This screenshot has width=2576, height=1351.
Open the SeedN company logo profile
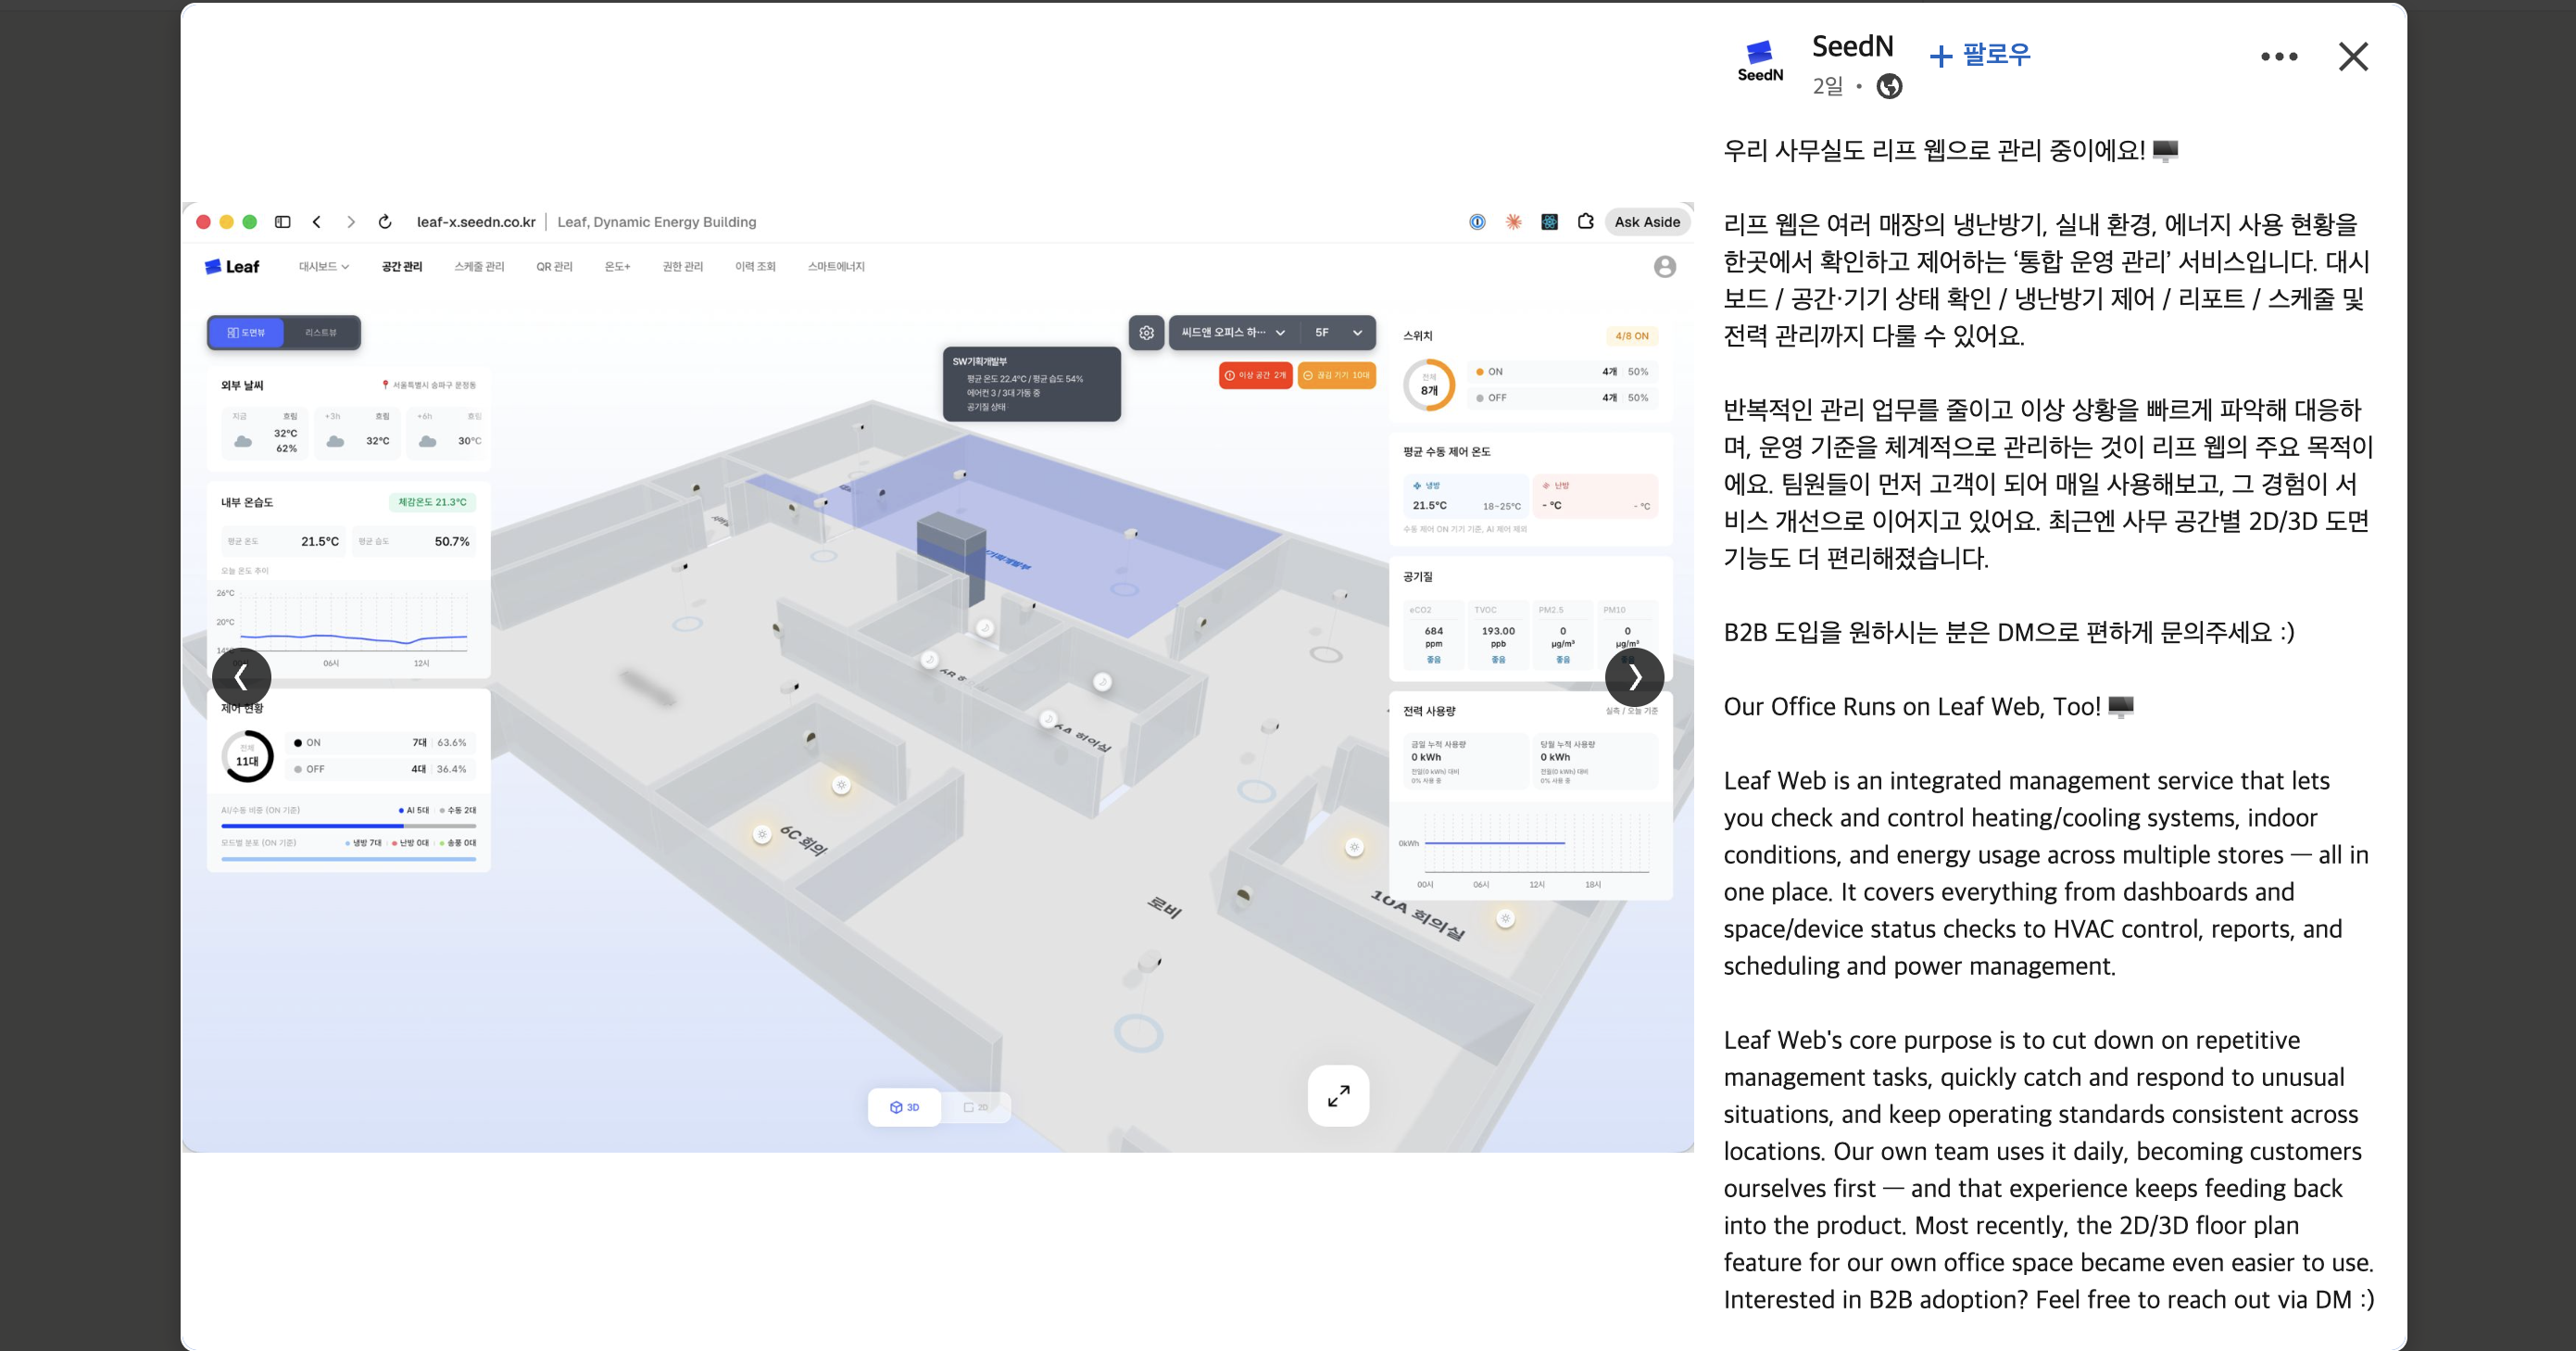(1760, 61)
